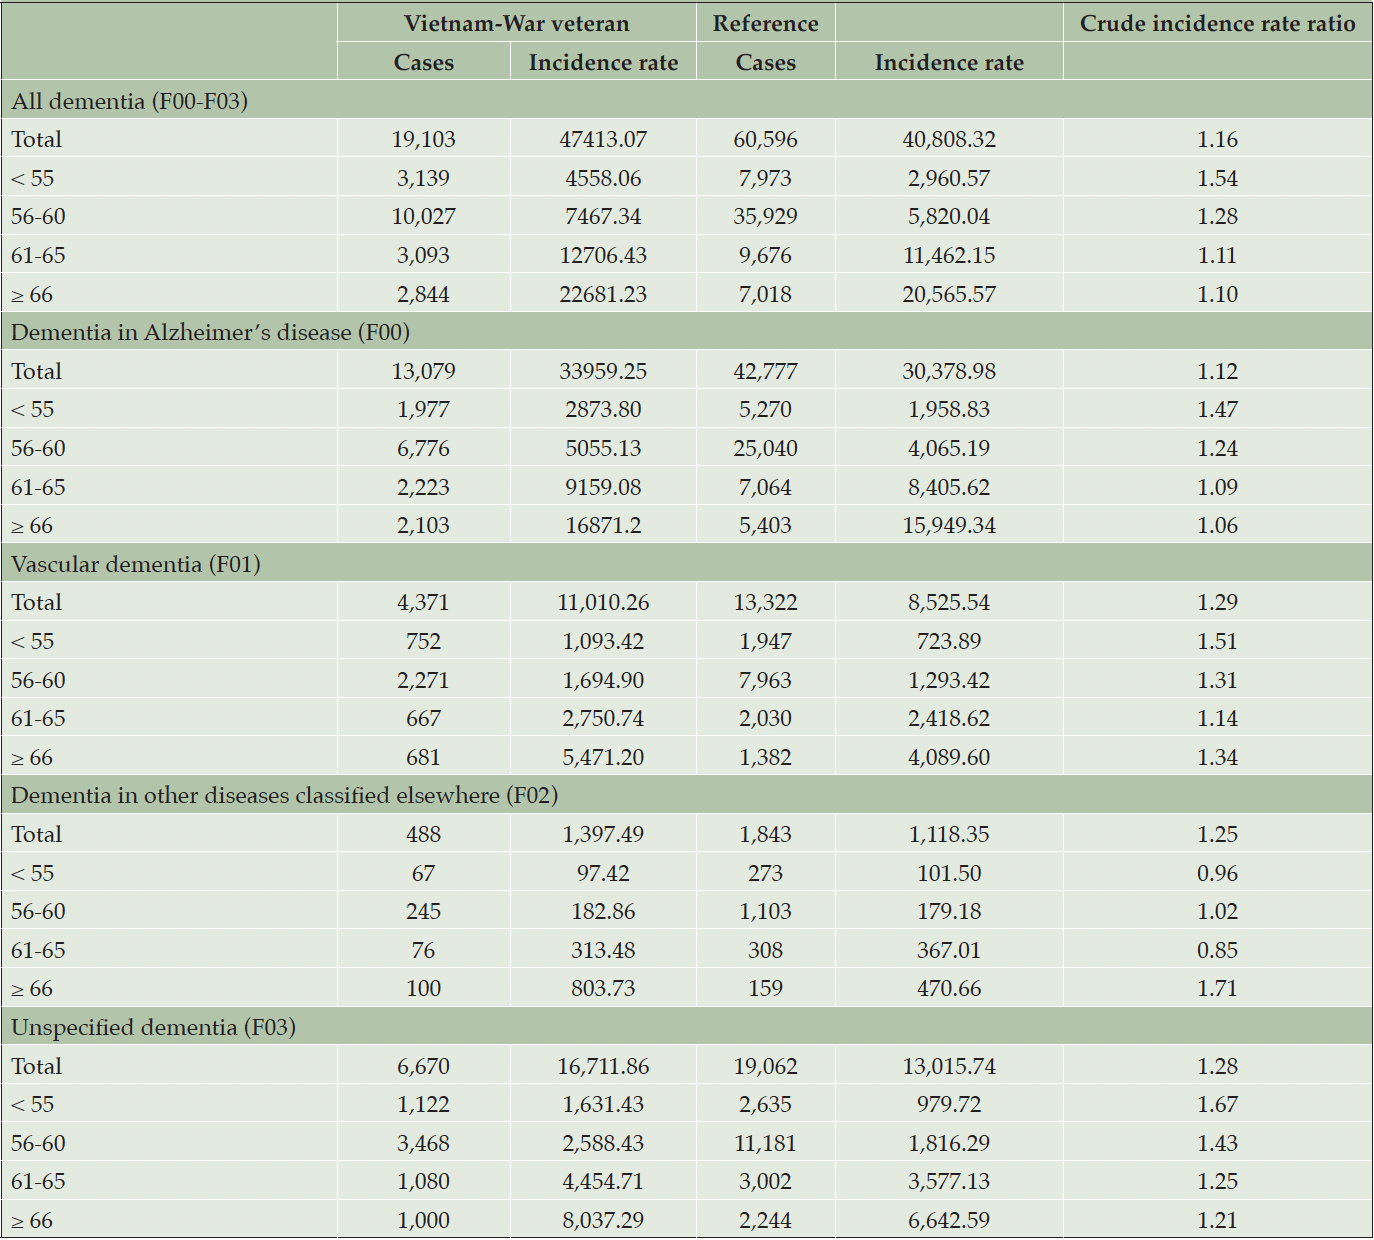Click veteran cases value 13,079
Image resolution: width=1374 pixels, height=1240 pixels.
pyautogui.click(x=423, y=371)
